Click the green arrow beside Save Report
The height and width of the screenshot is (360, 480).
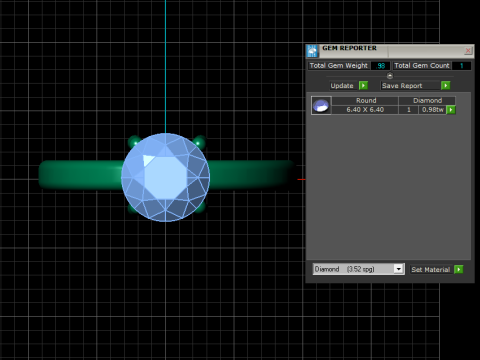(x=445, y=86)
